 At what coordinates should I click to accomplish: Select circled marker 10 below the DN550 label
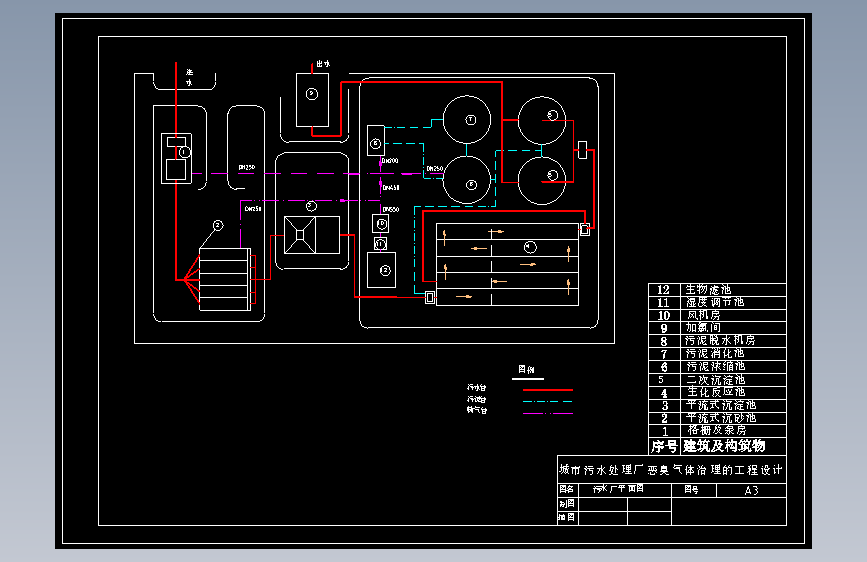(382, 223)
